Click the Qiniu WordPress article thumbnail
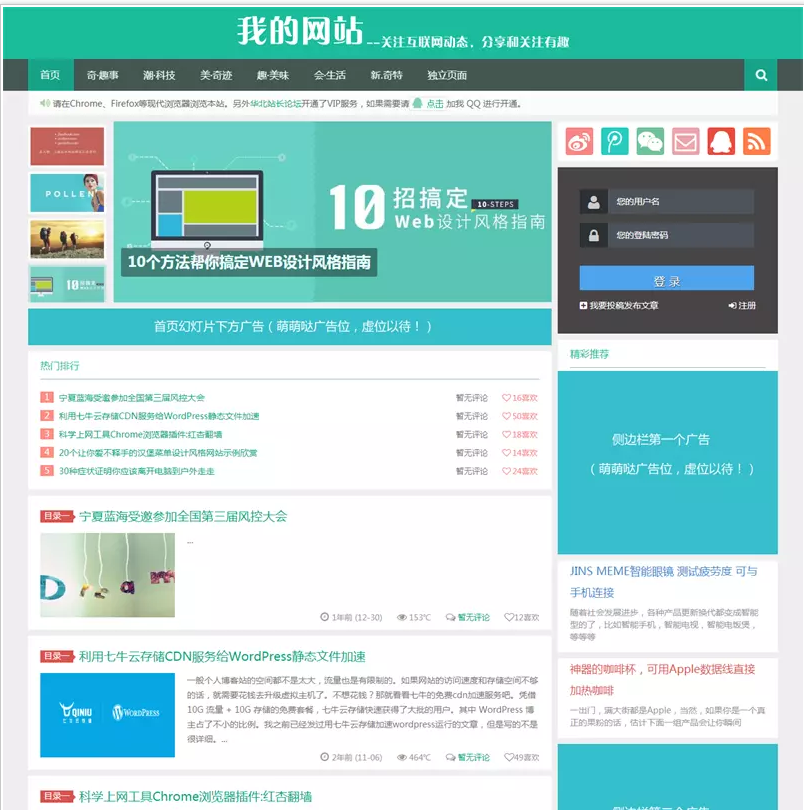 [x=107, y=715]
